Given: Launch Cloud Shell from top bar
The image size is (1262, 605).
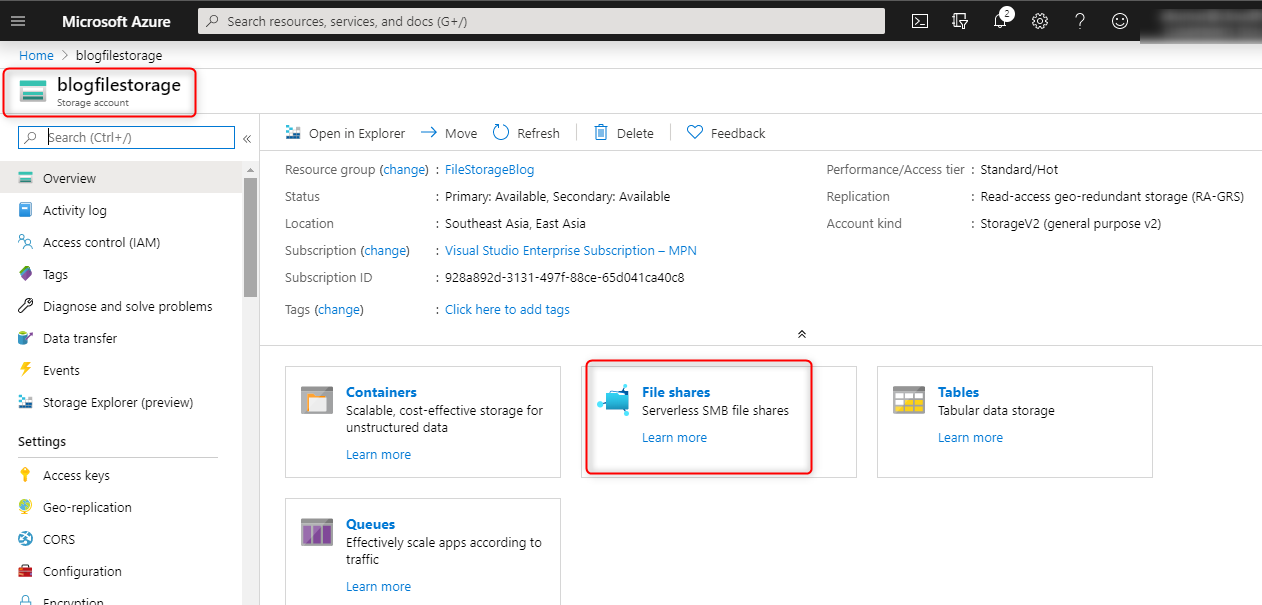Looking at the screenshot, I should coord(920,21).
